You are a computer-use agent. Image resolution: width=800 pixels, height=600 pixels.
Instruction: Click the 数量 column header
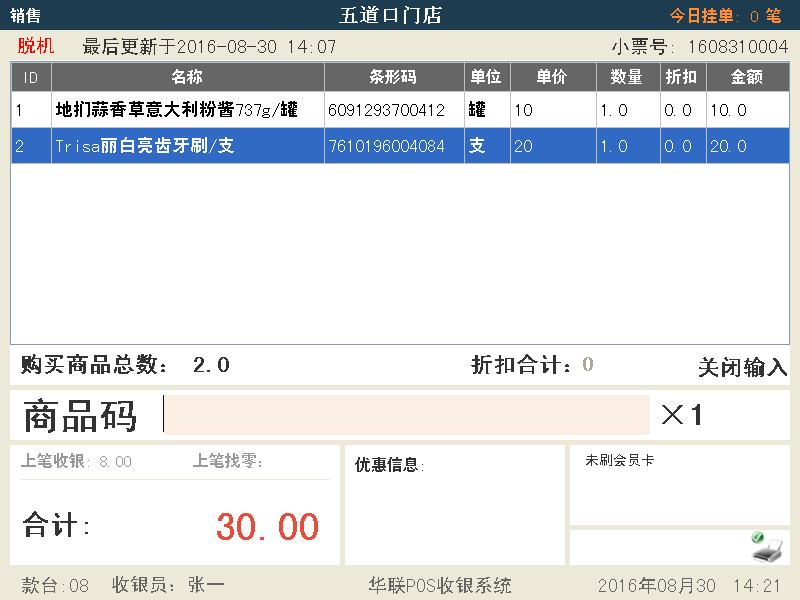[x=627, y=77]
